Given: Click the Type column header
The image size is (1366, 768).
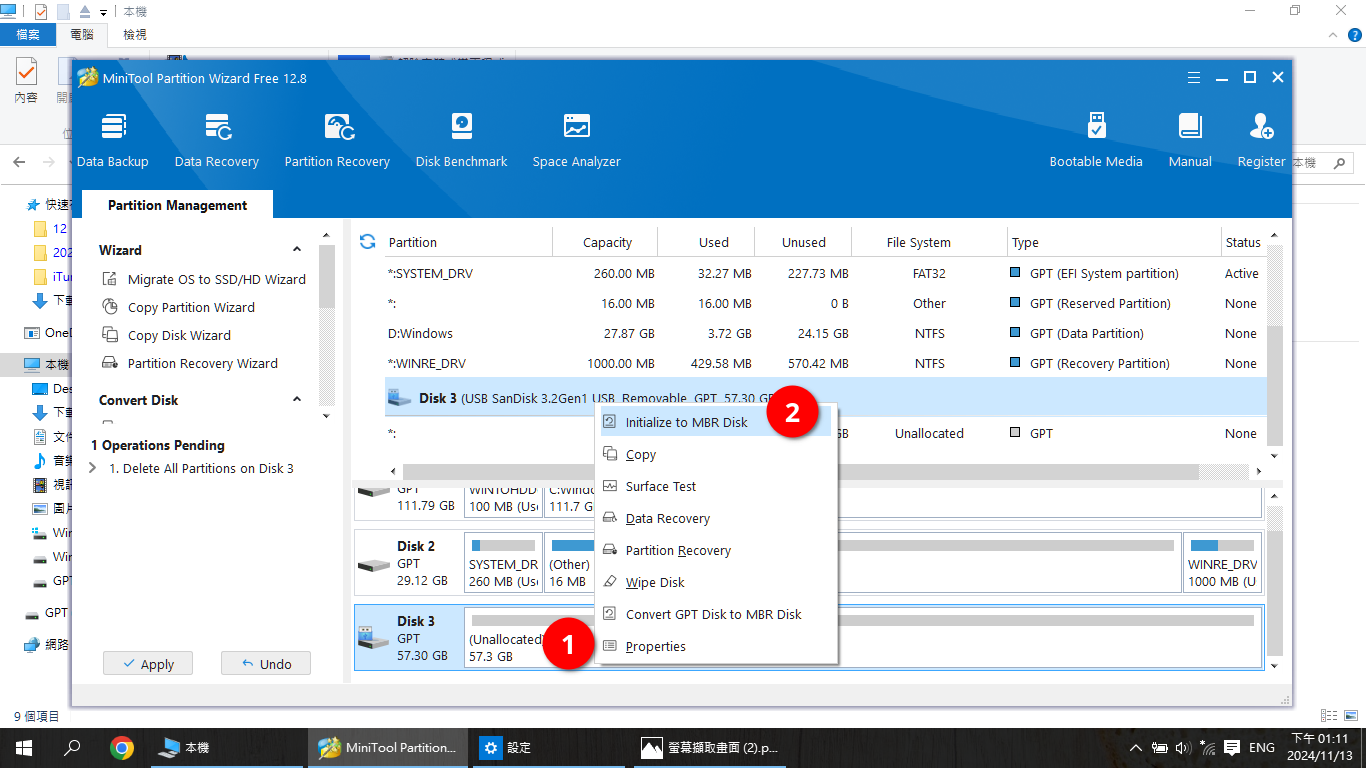Looking at the screenshot, I should tap(1114, 242).
